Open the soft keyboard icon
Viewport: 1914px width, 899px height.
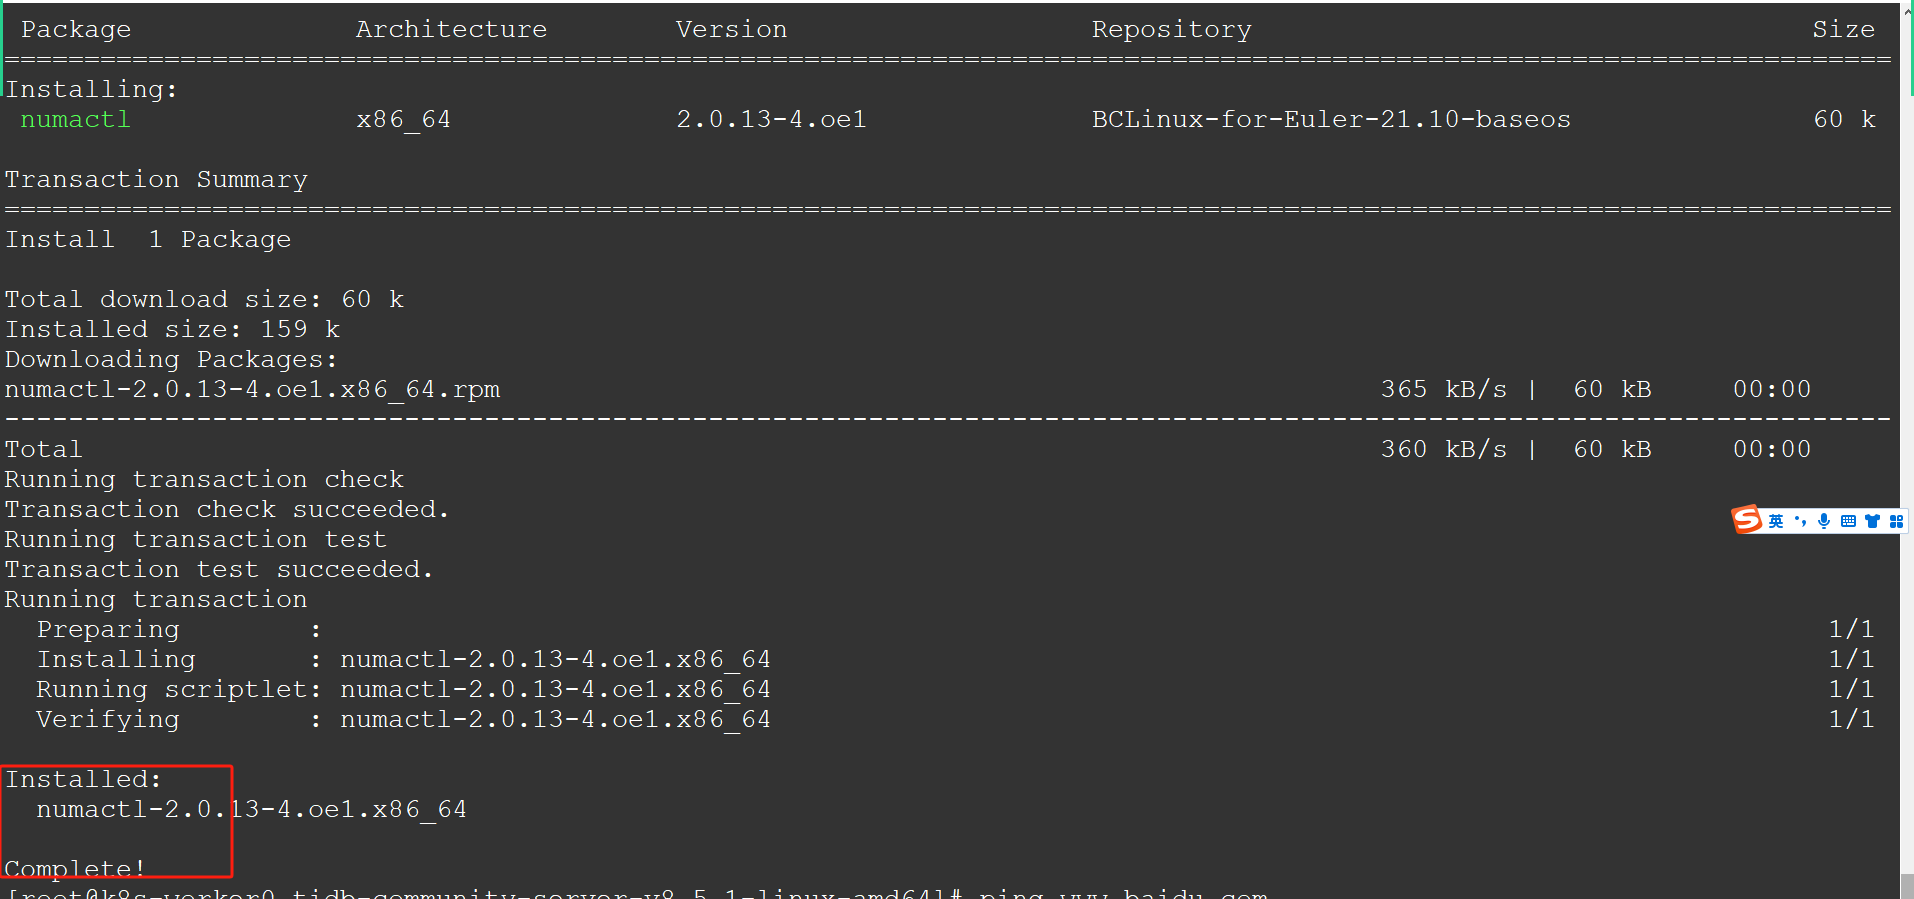[1848, 521]
